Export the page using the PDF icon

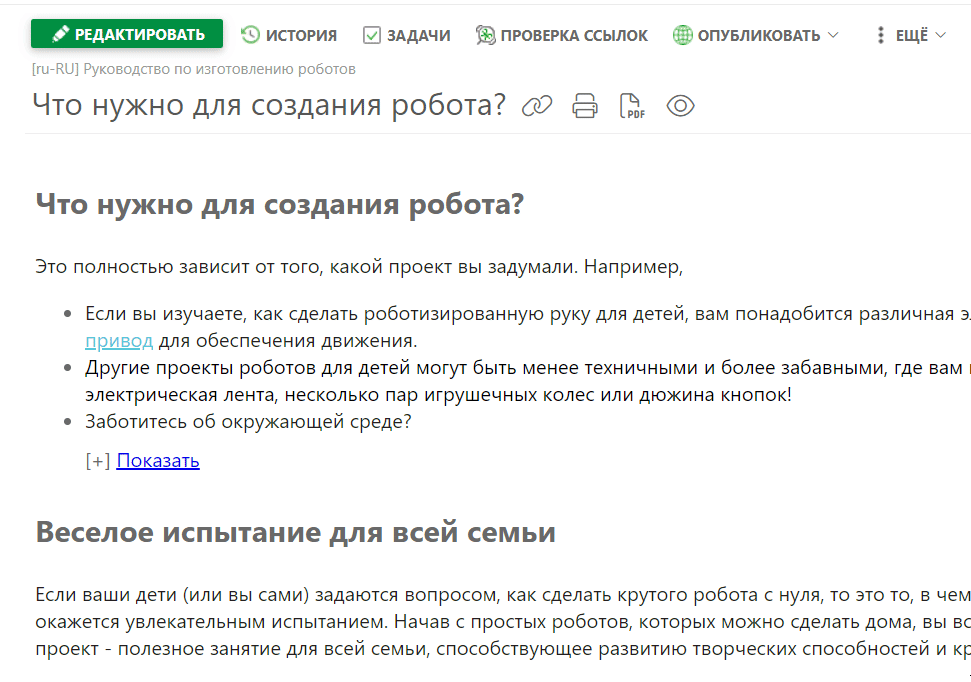point(630,105)
